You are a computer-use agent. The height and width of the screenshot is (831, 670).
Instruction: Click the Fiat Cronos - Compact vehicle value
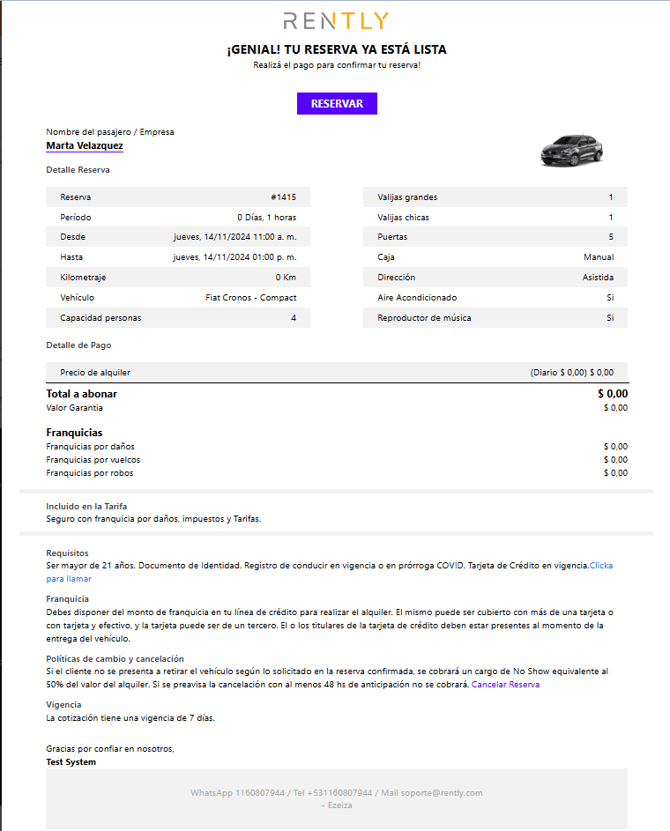point(250,298)
